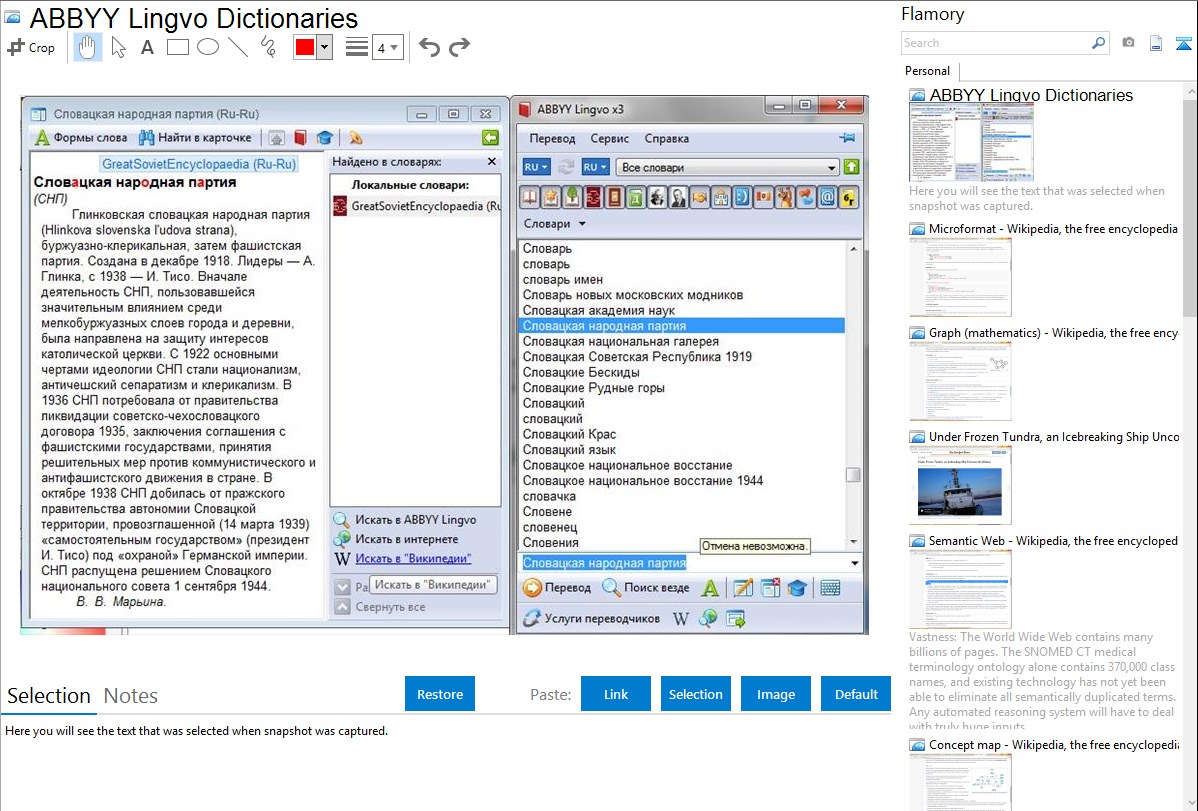This screenshot has width=1198, height=811.
Task: Open Under Frozen Tundra snapshot thumbnail
Action: click(x=960, y=485)
